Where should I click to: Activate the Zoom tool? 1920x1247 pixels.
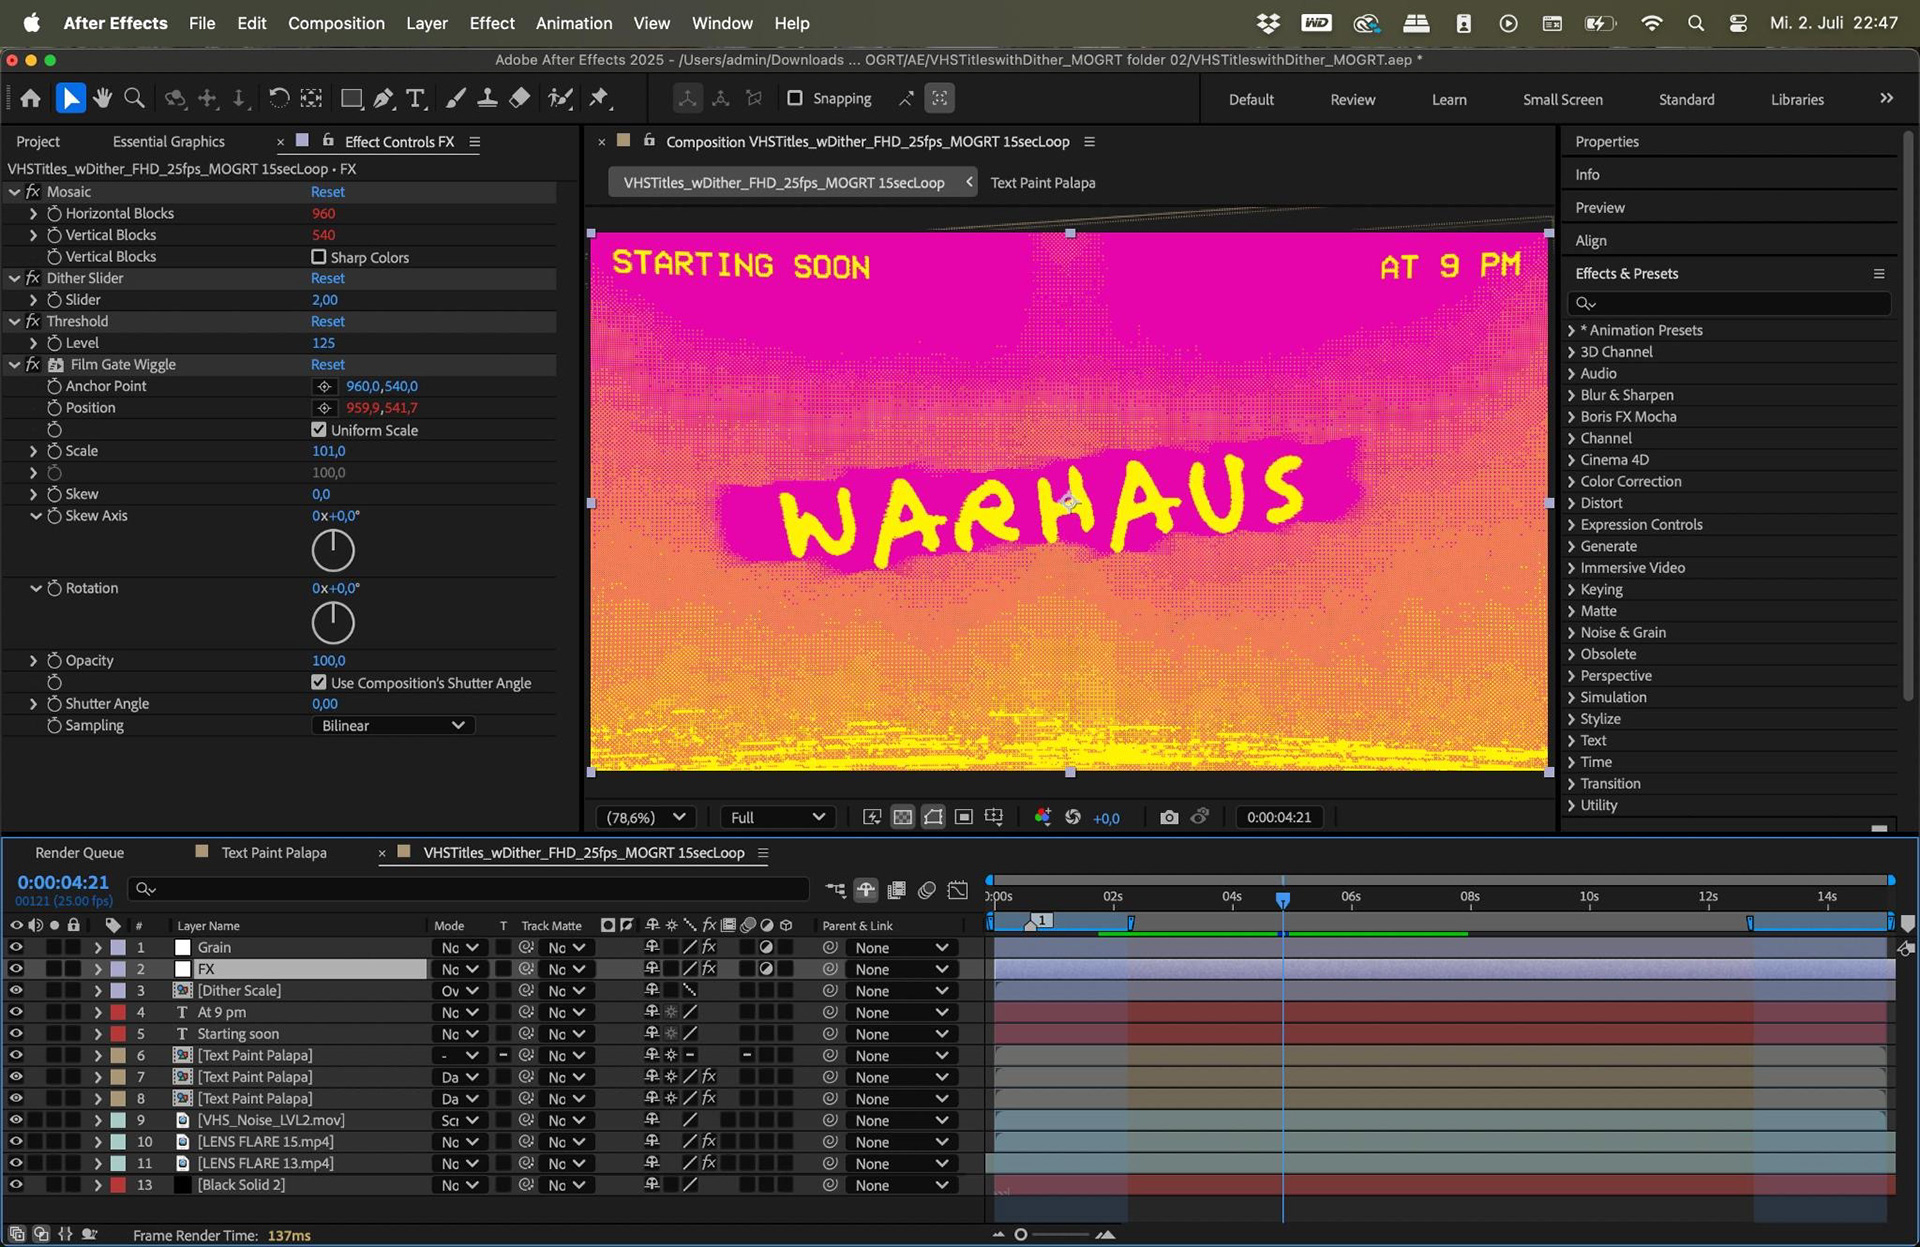tap(133, 98)
